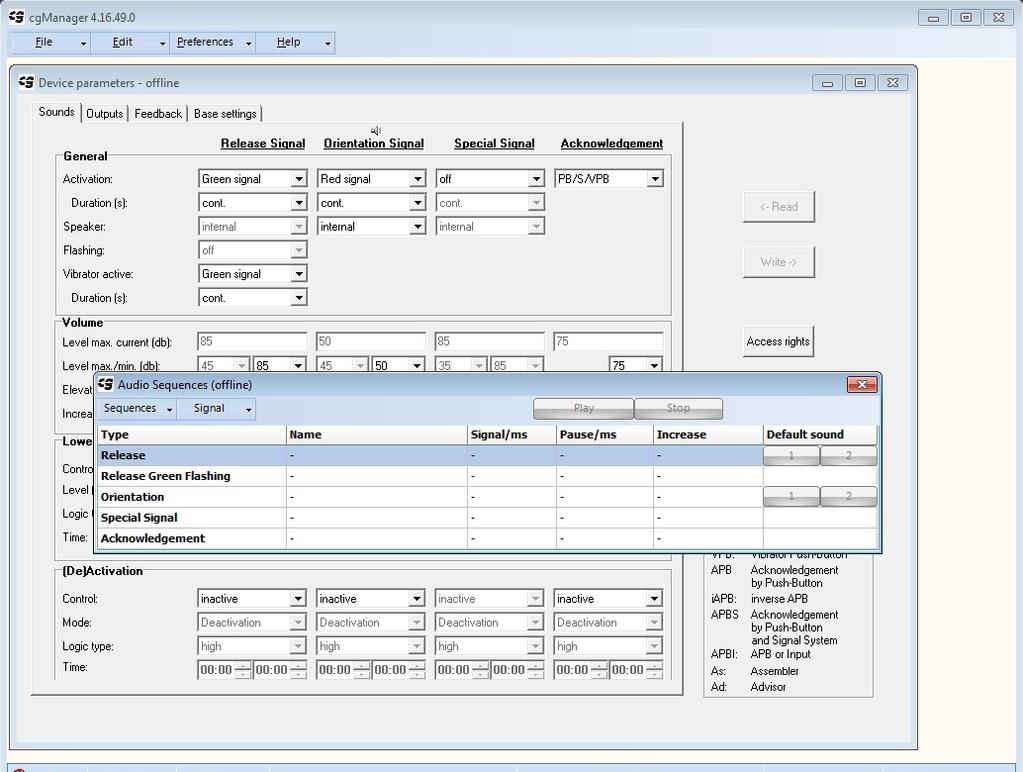This screenshot has width=1023, height=772.
Task: Switch to the Outputs tab
Action: point(104,114)
